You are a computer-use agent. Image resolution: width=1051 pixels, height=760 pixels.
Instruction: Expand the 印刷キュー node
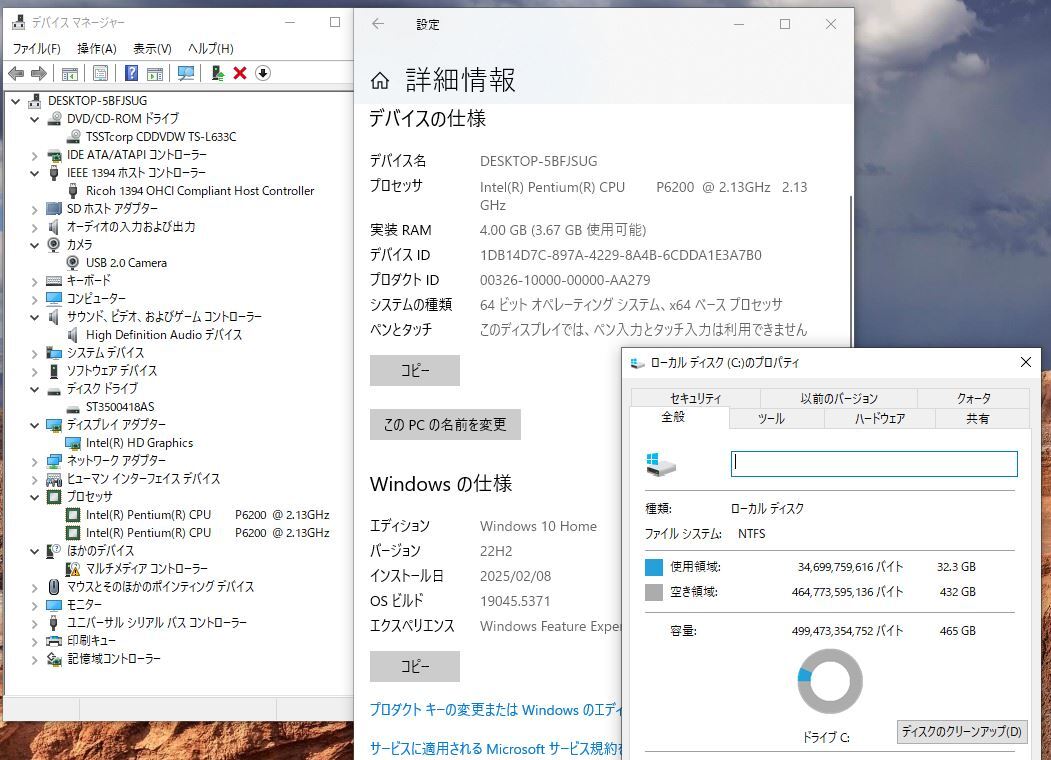tap(34, 641)
